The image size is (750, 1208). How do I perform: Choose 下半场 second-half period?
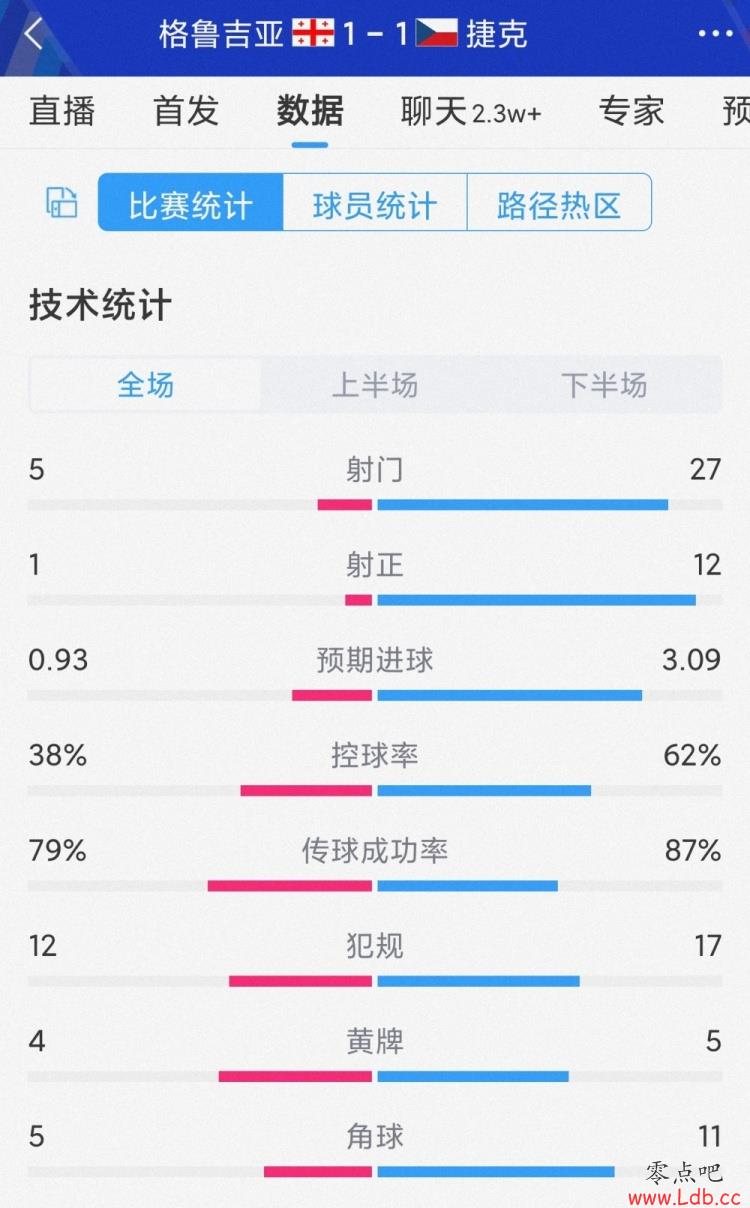coord(604,385)
